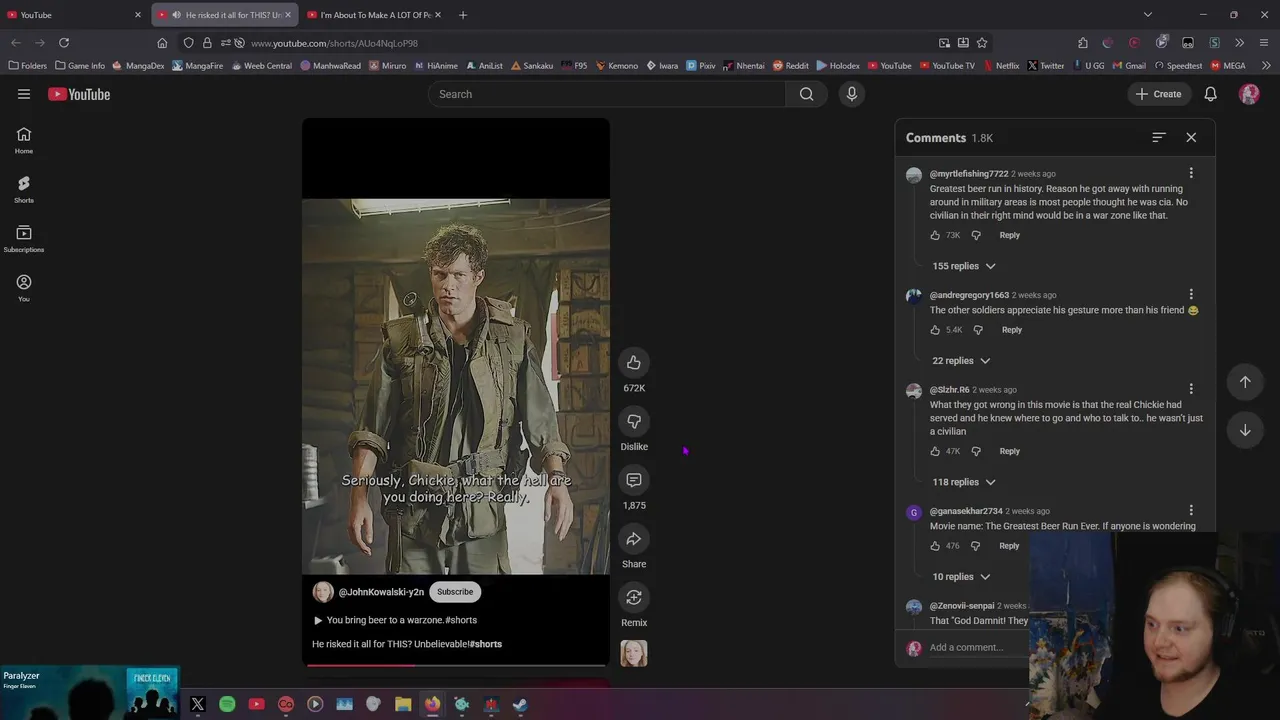Expand 10 replies
This screenshot has width=1280, height=720.
961,576
